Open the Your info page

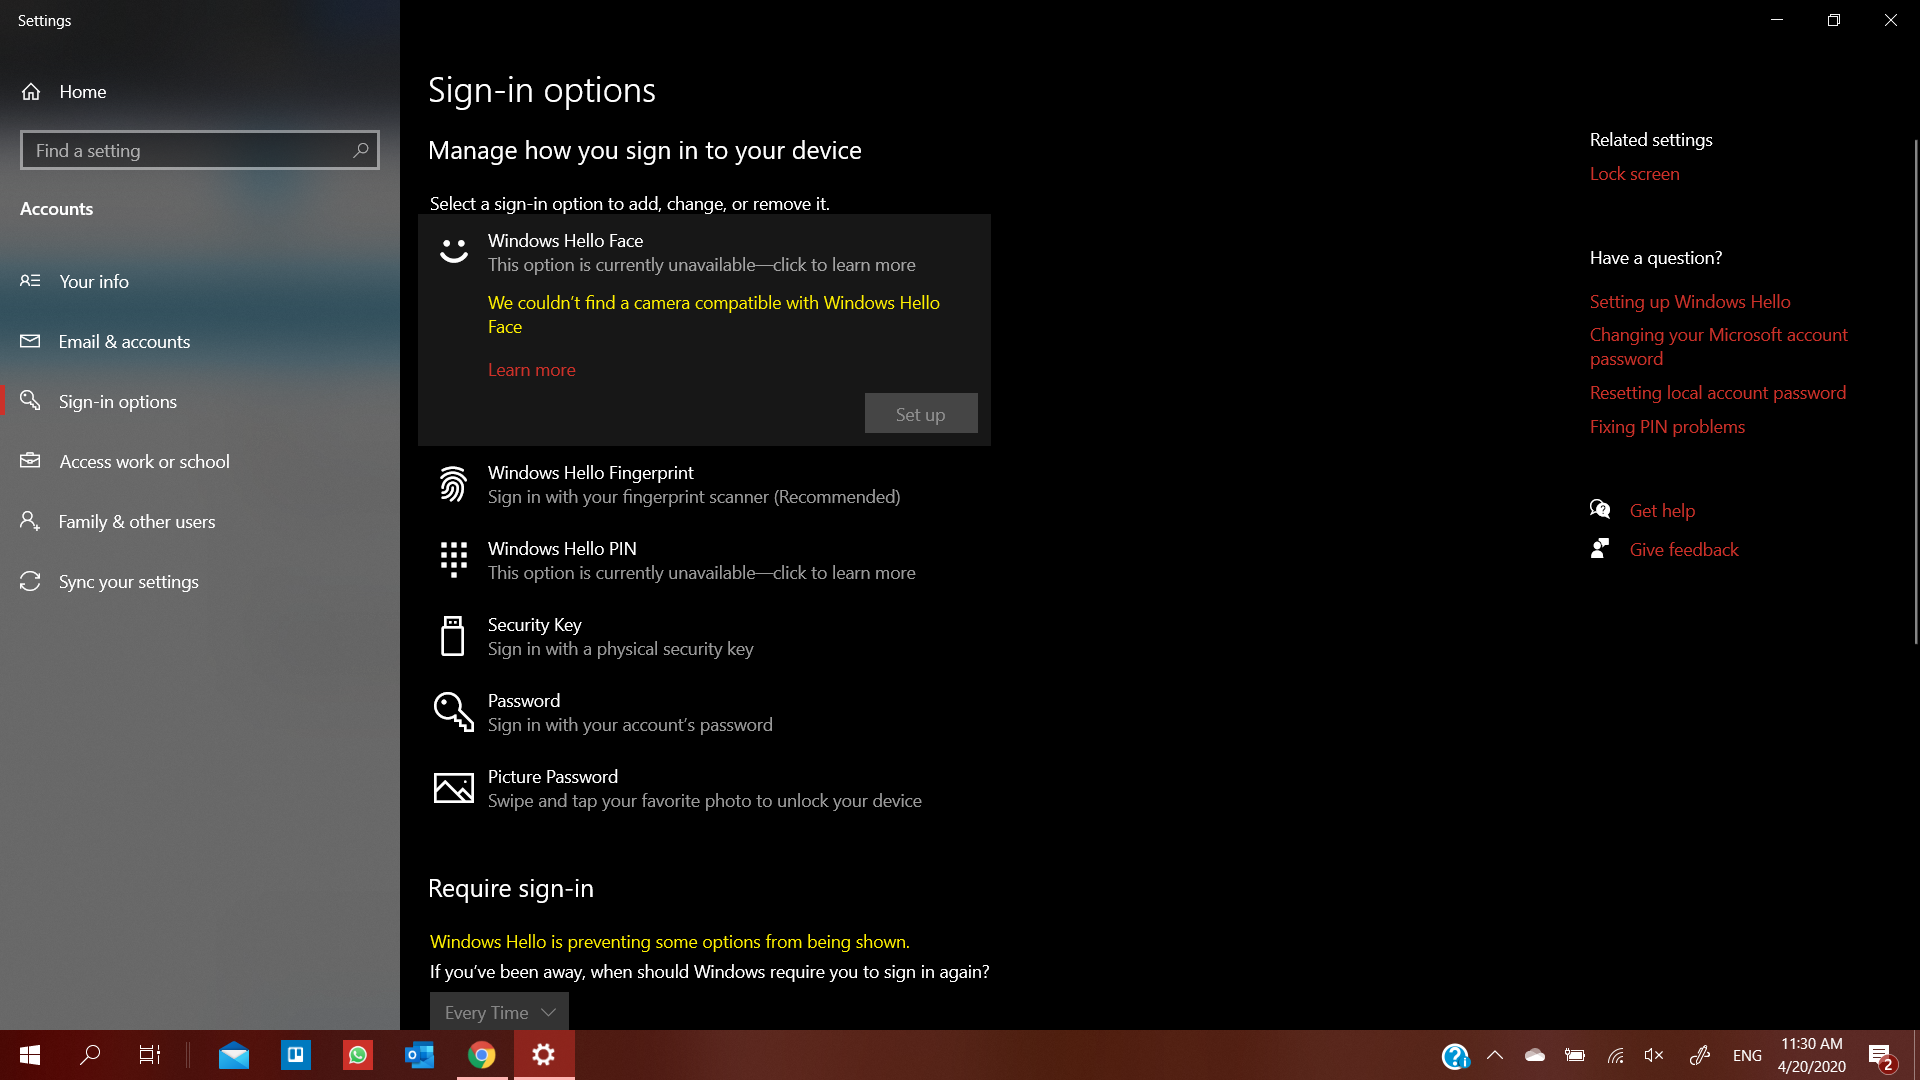tap(94, 282)
